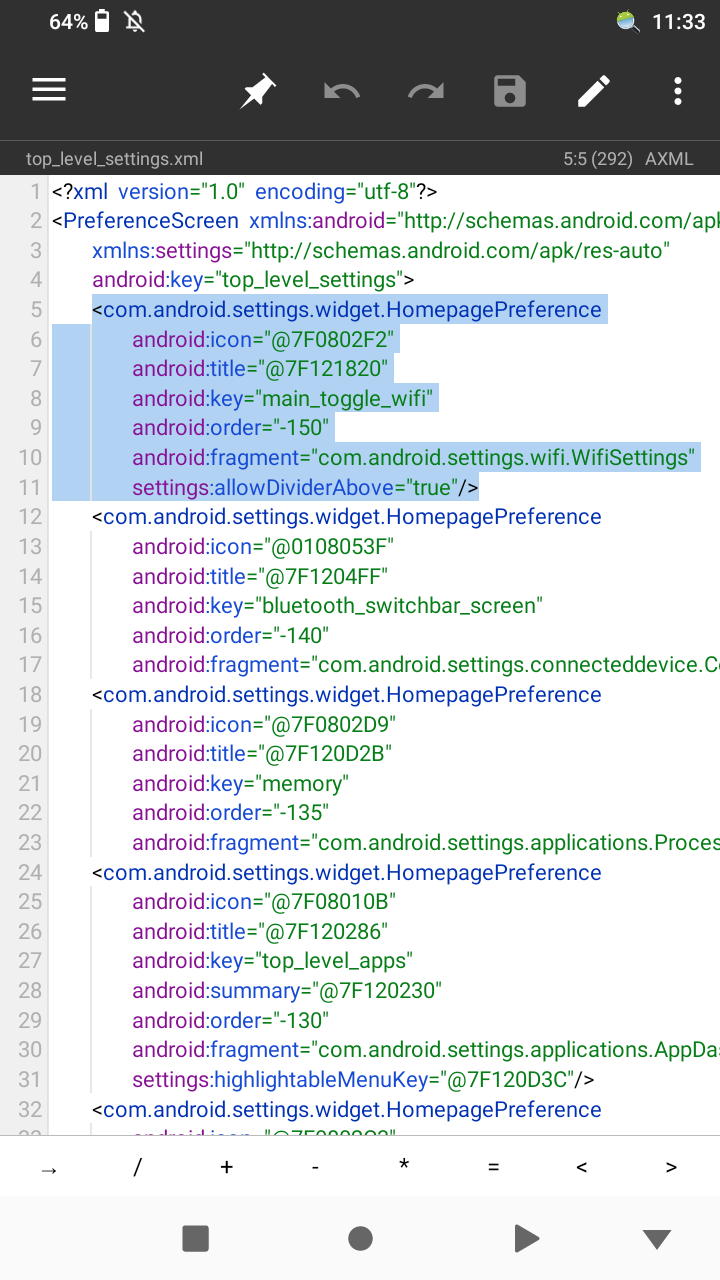The height and width of the screenshot is (1280, 720).
Task: Tap the greater-than symbol key
Action: click(x=671, y=1167)
